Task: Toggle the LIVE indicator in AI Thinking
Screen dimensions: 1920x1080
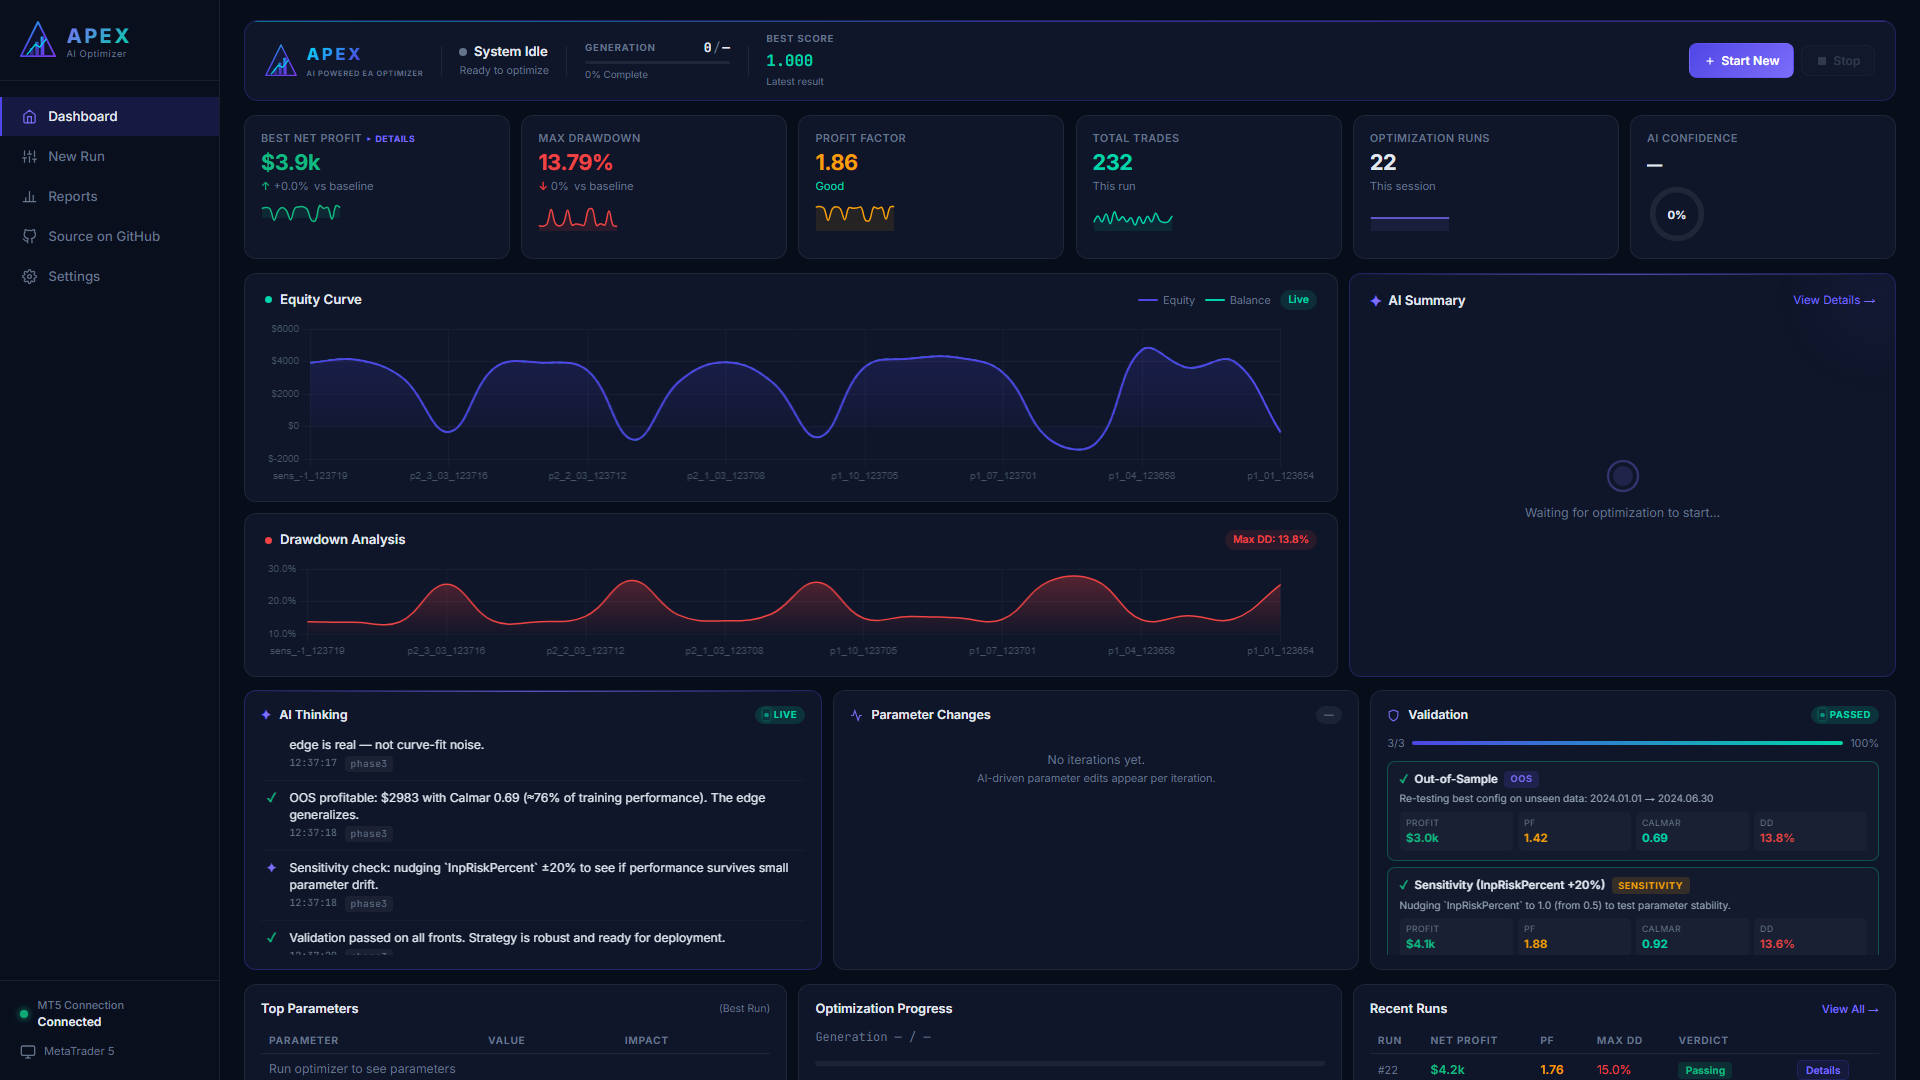Action: [780, 715]
